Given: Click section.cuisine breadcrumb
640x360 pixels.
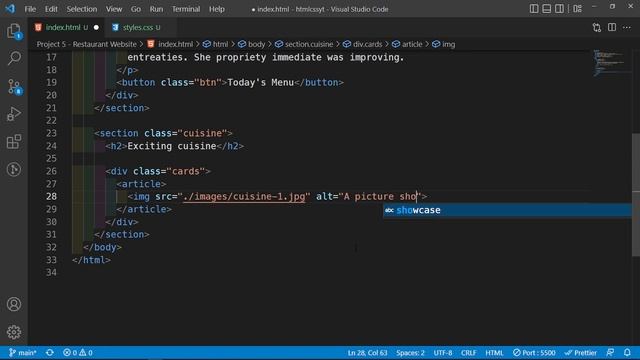Looking at the screenshot, I should coord(309,44).
